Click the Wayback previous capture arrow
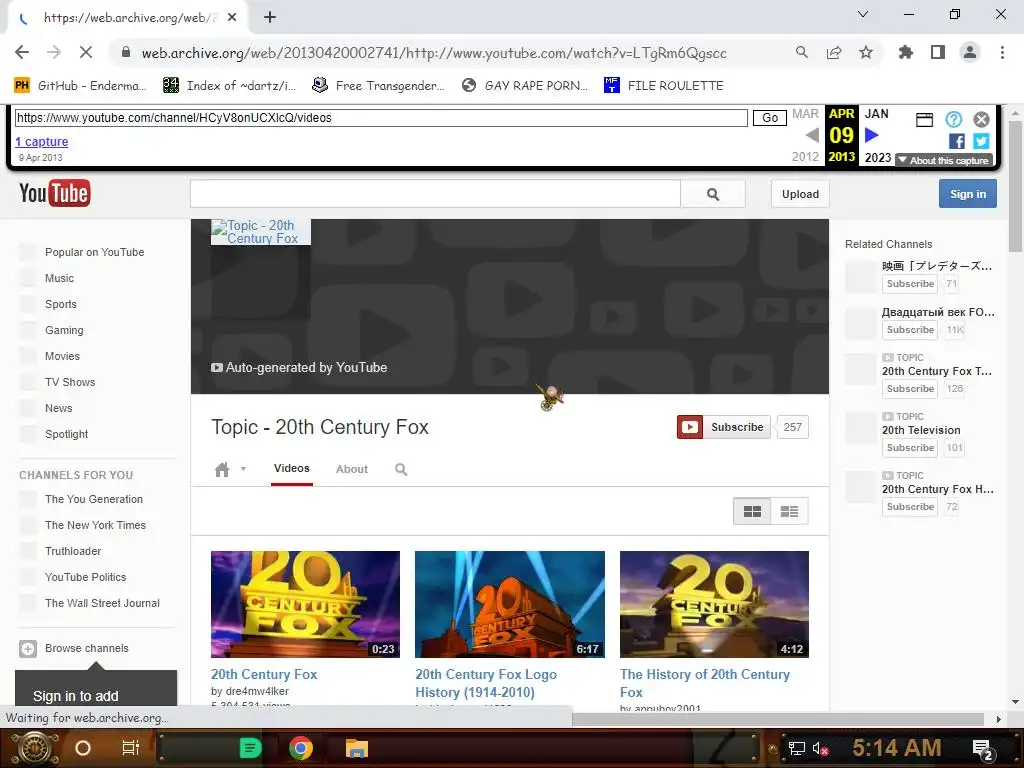Image resolution: width=1024 pixels, height=768 pixels. 812,135
